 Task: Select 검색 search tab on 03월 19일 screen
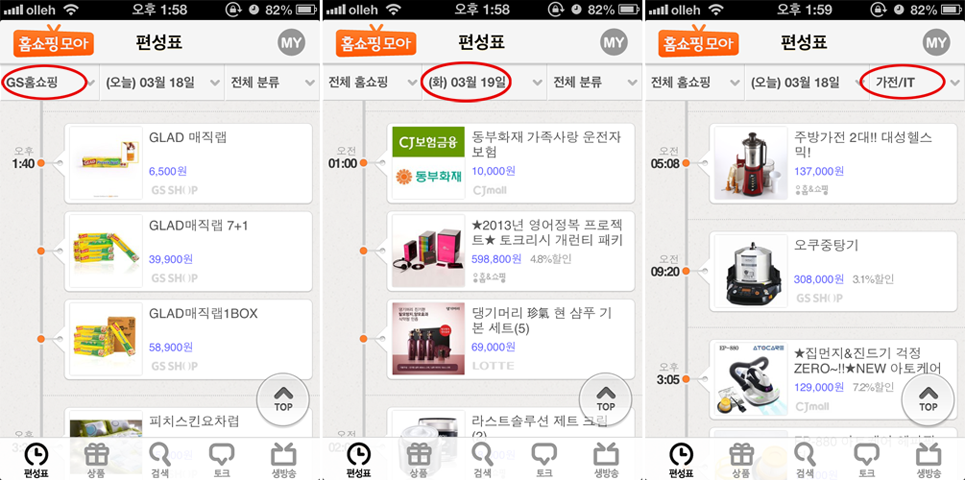pyautogui.click(x=482, y=460)
